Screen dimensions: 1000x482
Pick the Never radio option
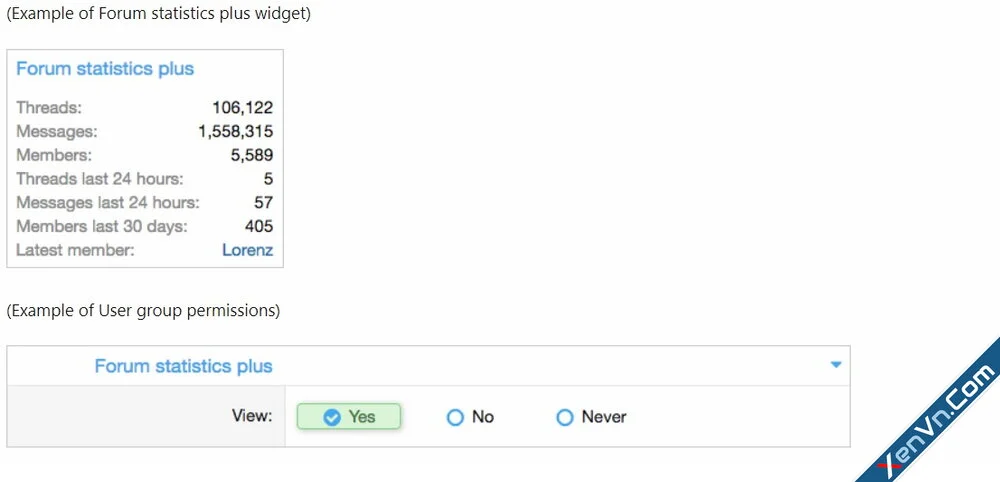591,417
